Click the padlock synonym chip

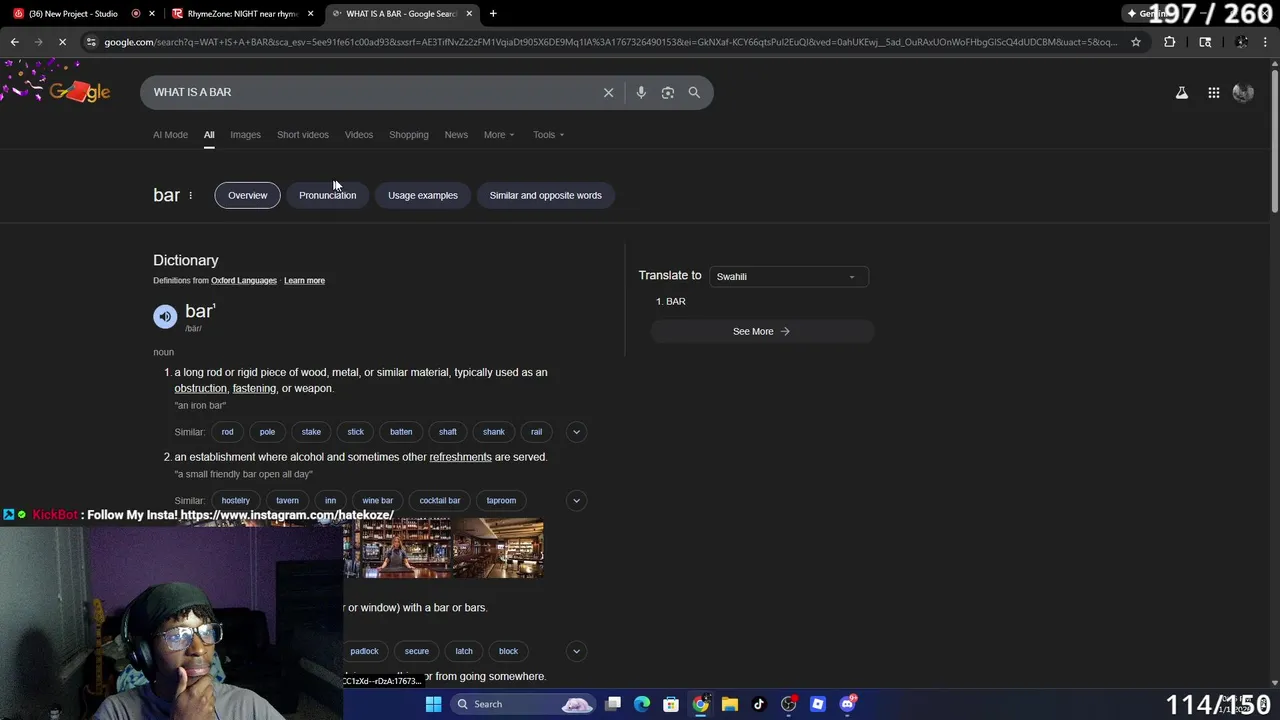364,651
